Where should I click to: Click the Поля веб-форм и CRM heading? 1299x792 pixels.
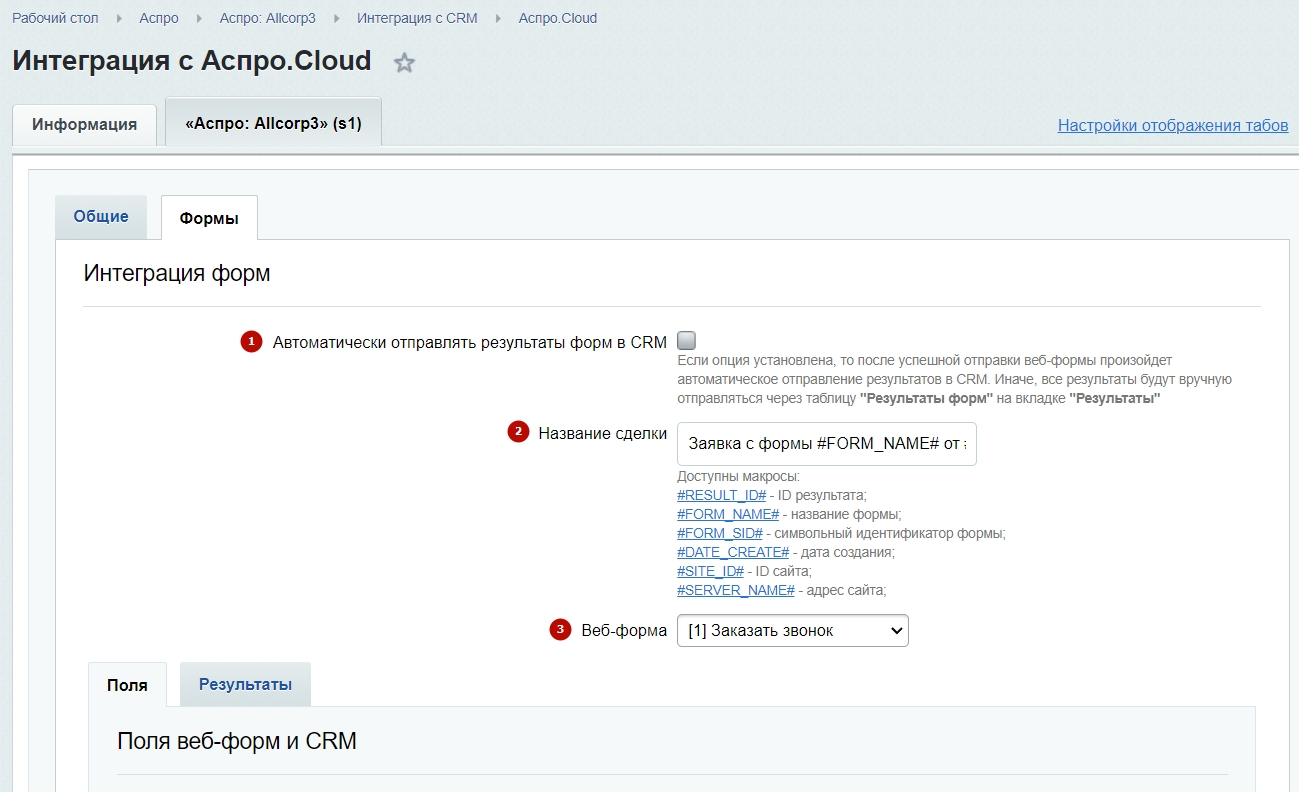pos(237,741)
